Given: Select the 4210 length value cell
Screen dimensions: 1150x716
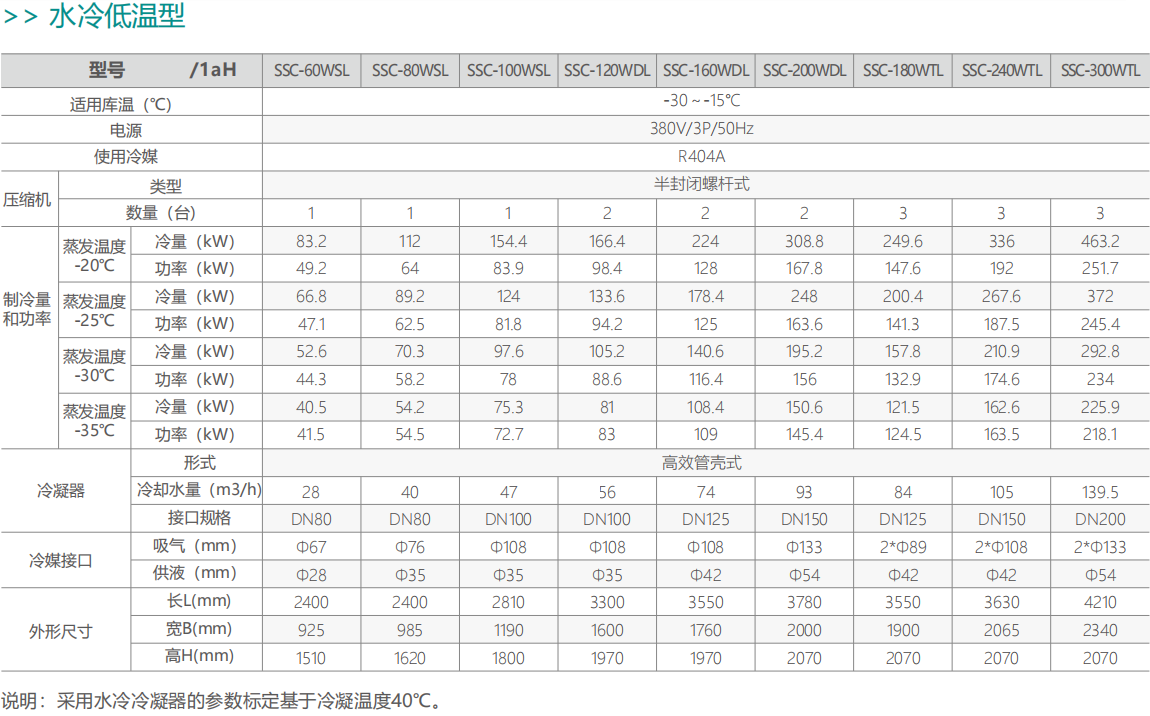Looking at the screenshot, I should (1100, 602).
